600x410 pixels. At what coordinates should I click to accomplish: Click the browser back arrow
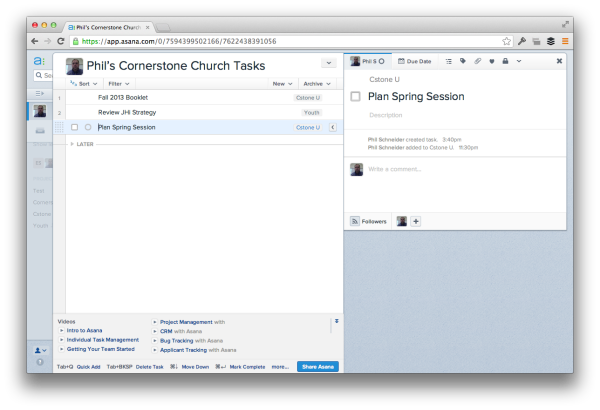pyautogui.click(x=35, y=41)
